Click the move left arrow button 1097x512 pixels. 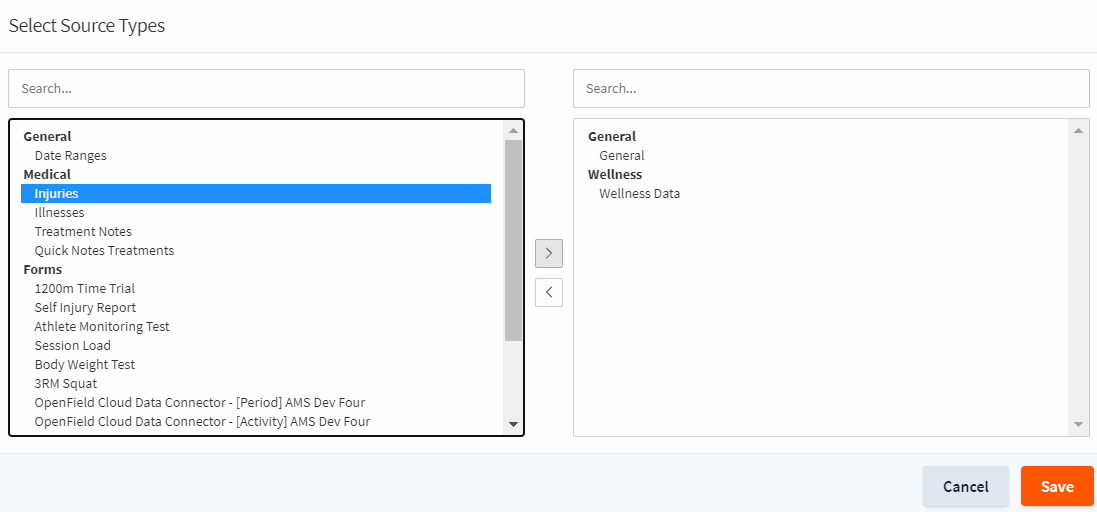coord(548,292)
